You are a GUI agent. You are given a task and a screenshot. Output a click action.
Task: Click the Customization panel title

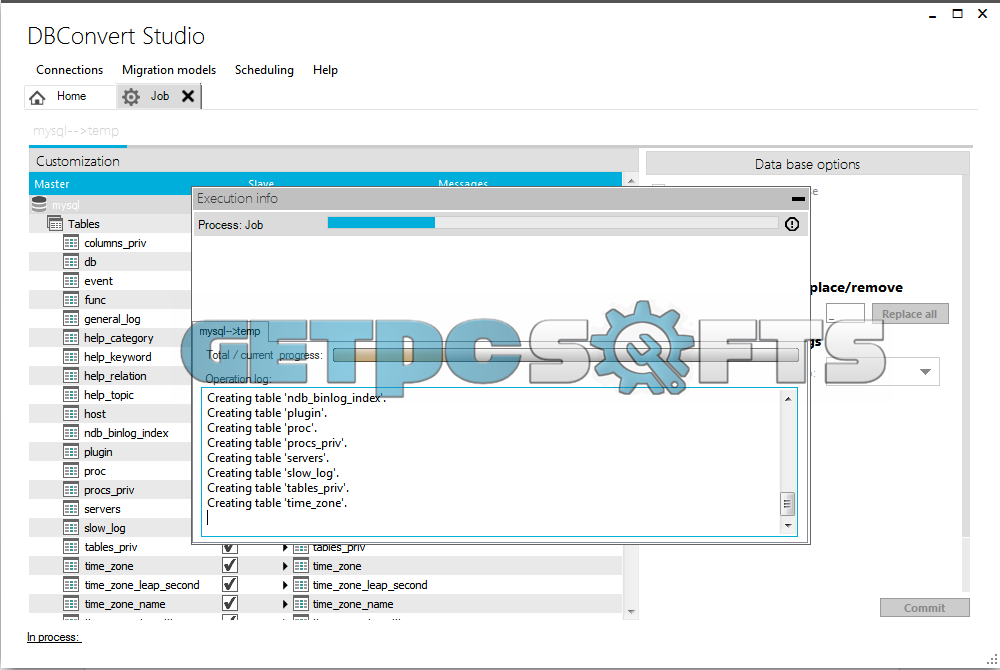click(x=78, y=161)
